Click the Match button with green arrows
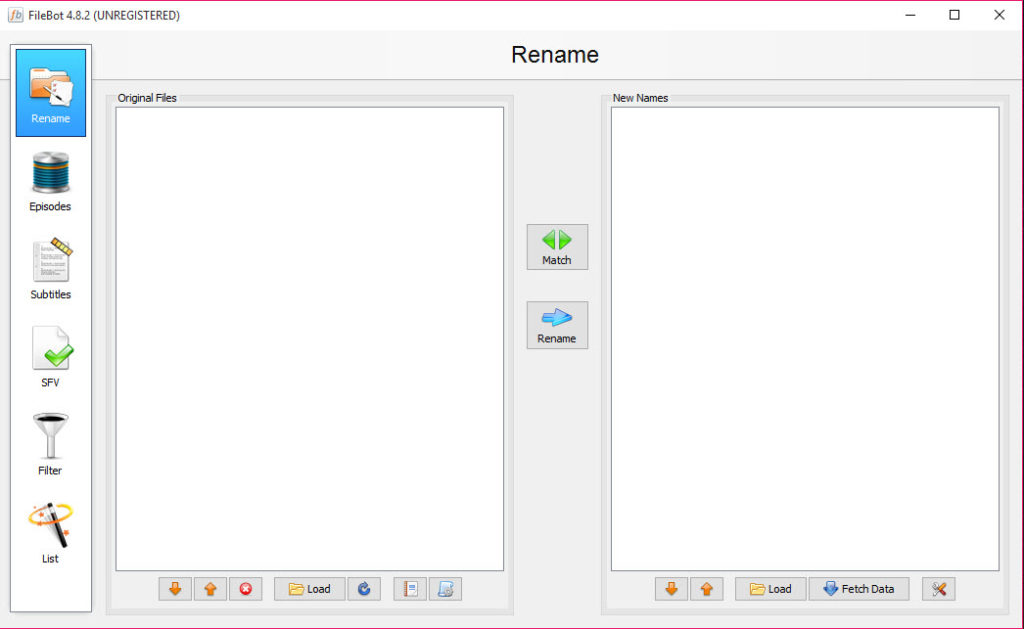1024x629 pixels. tap(557, 247)
